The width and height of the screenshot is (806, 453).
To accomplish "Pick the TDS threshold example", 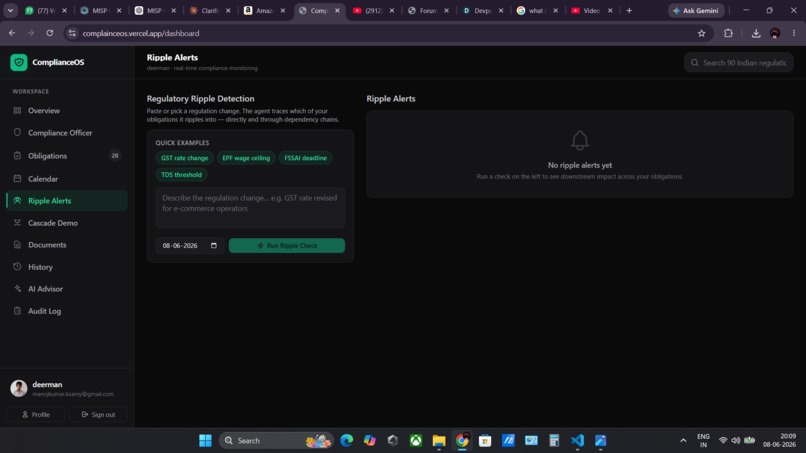I will pos(181,175).
